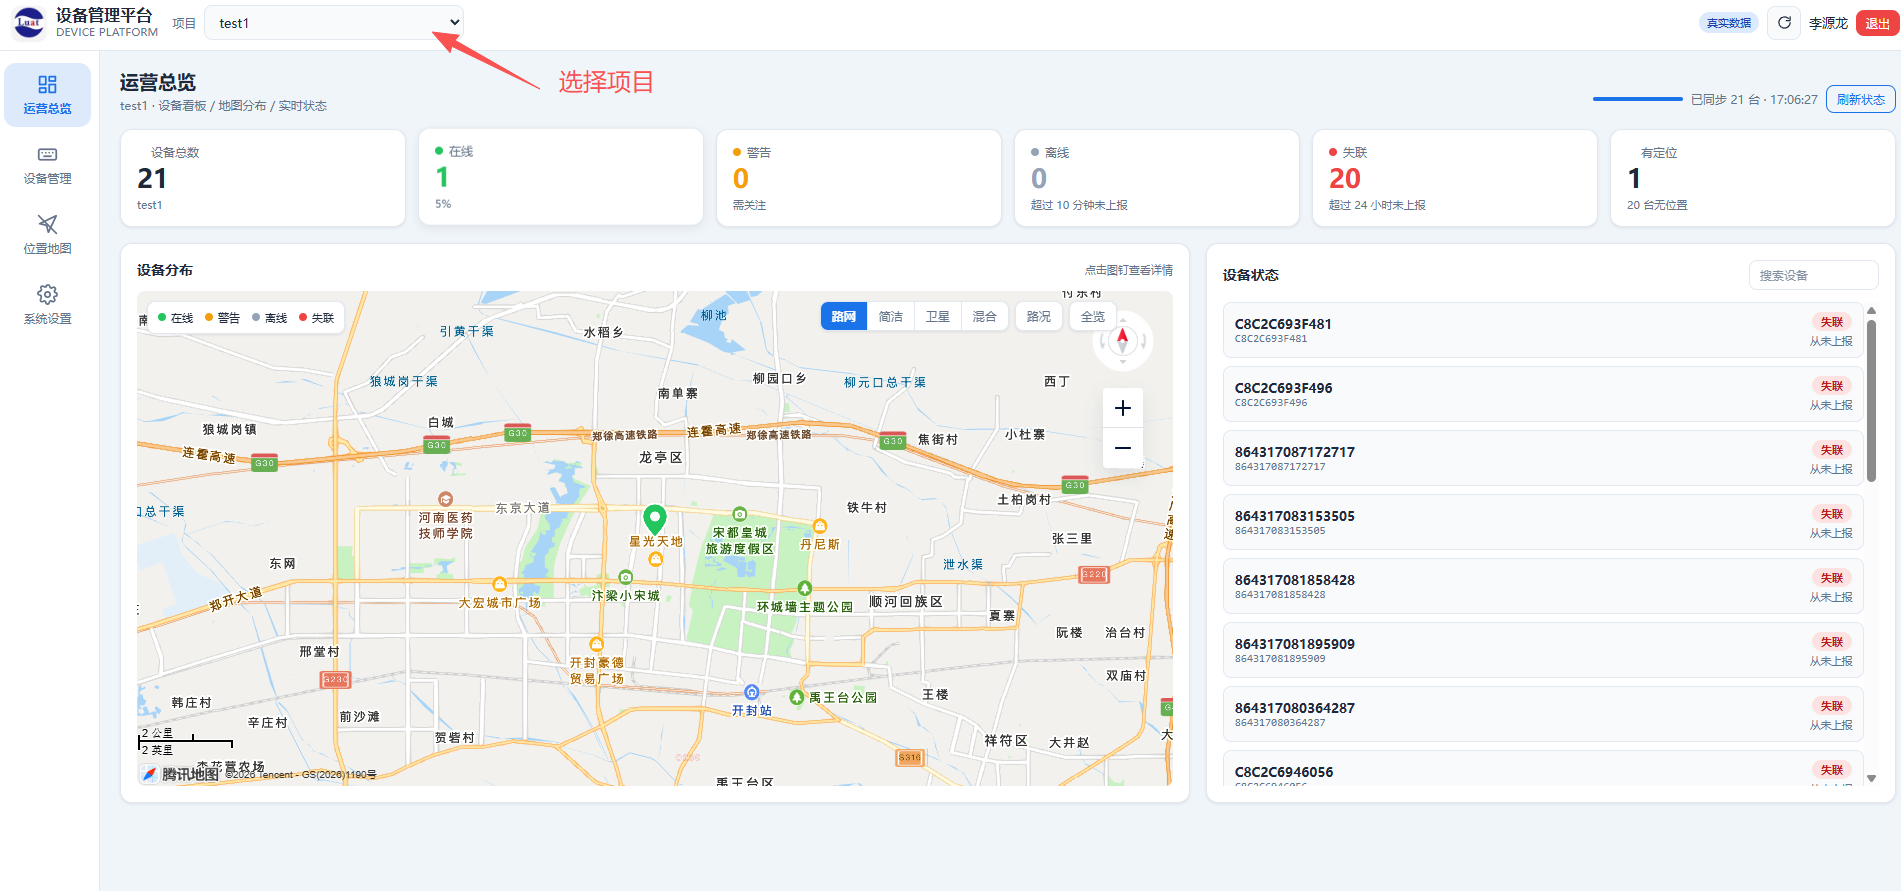
Task: Click the platform logo in header
Action: [x=29, y=22]
